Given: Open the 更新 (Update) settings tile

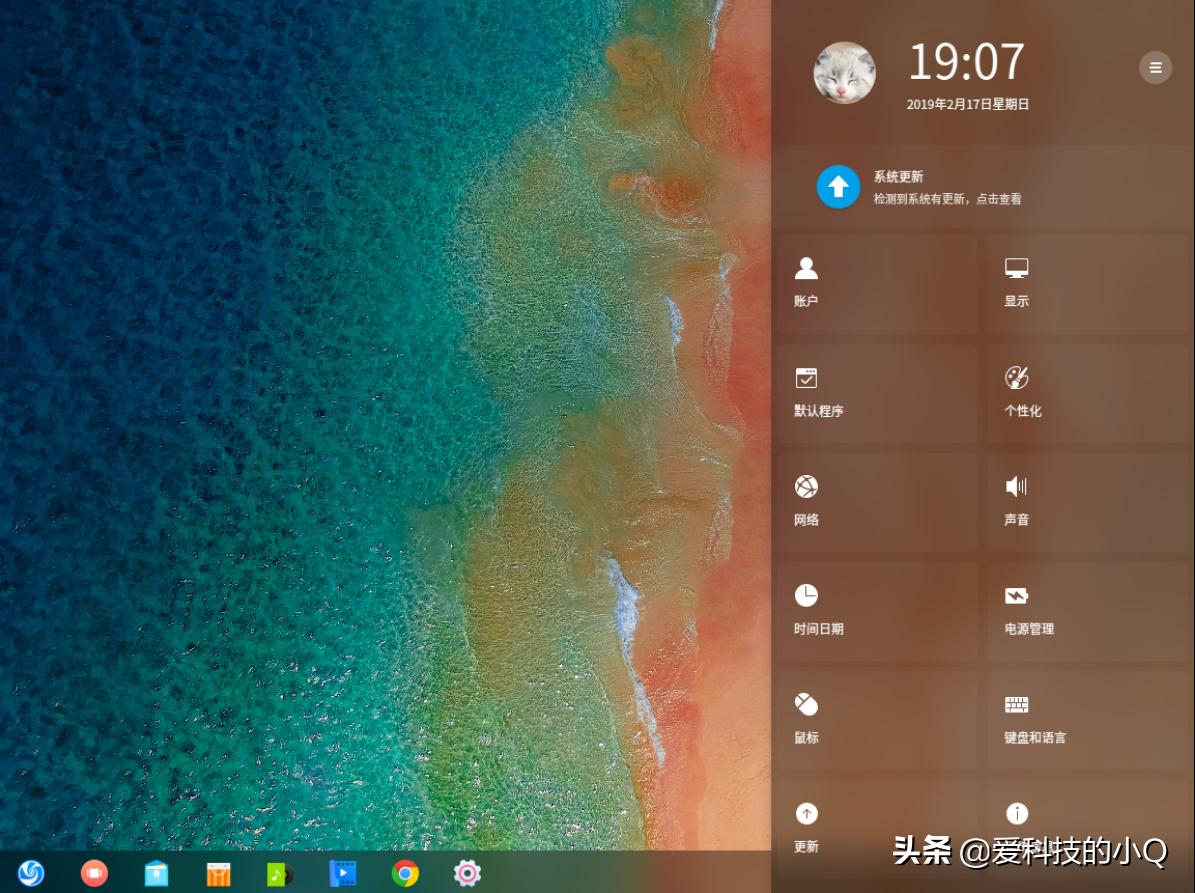Looking at the screenshot, I should tap(876, 827).
